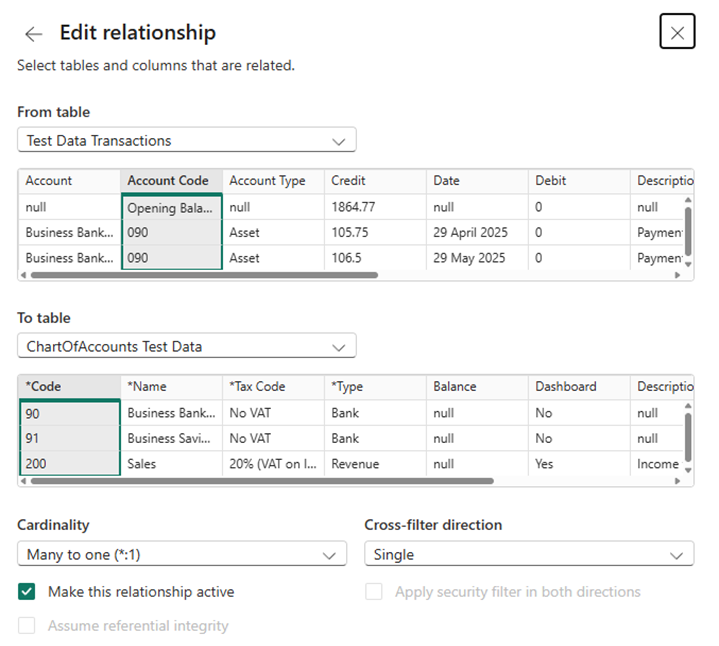Expand the Cross-filter direction dropdown
Screen dimensions: 719x646
click(528, 554)
